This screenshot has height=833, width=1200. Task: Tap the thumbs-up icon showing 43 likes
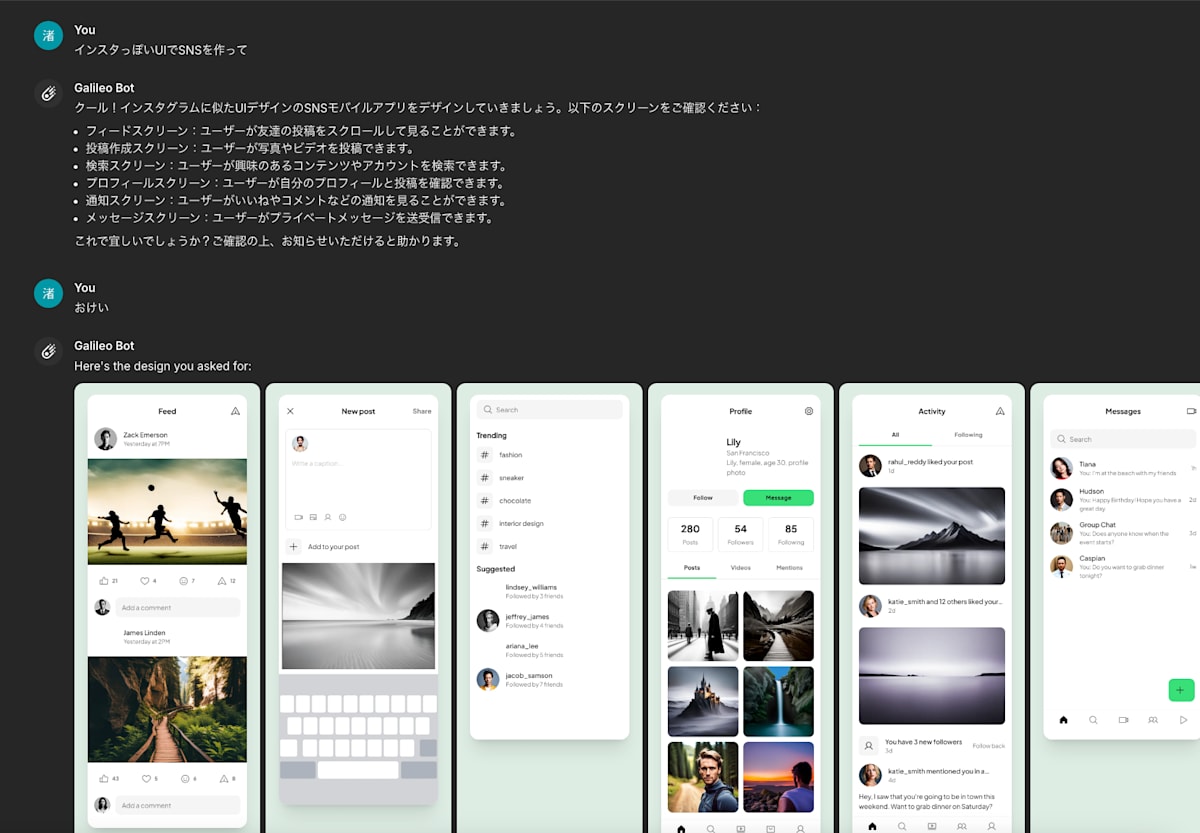click(x=104, y=778)
